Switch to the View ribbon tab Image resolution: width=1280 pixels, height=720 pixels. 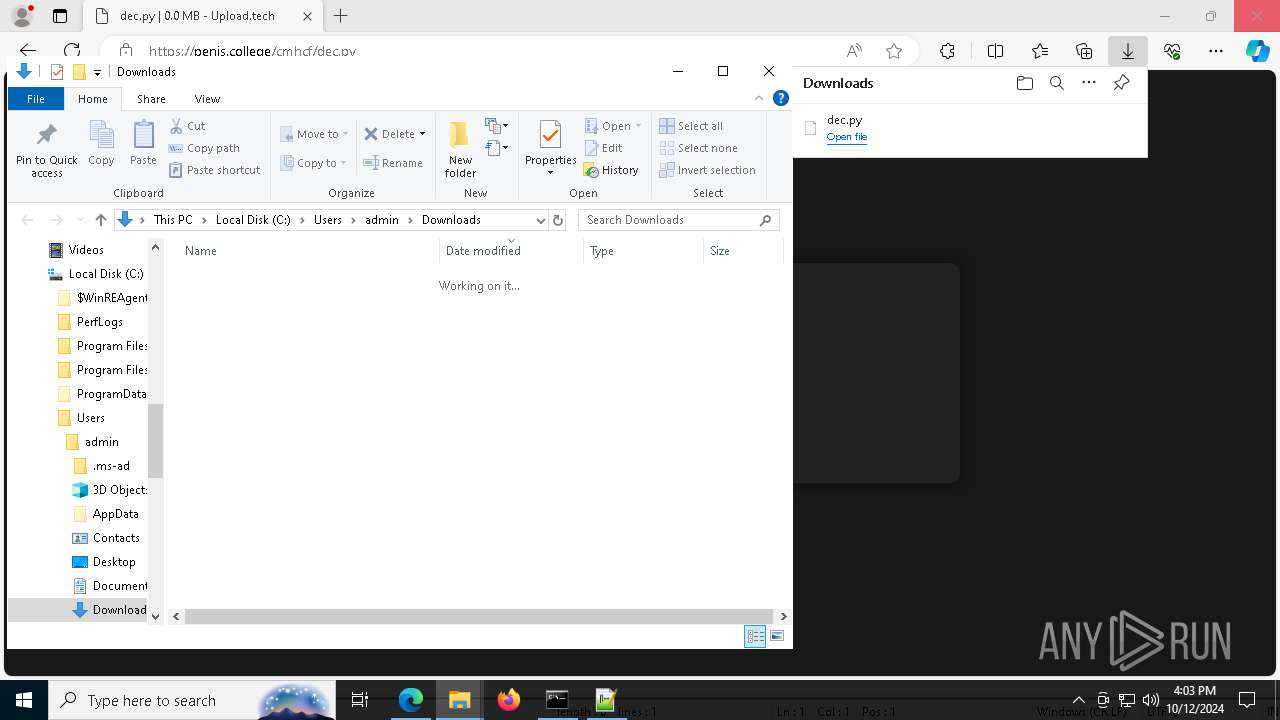207,99
